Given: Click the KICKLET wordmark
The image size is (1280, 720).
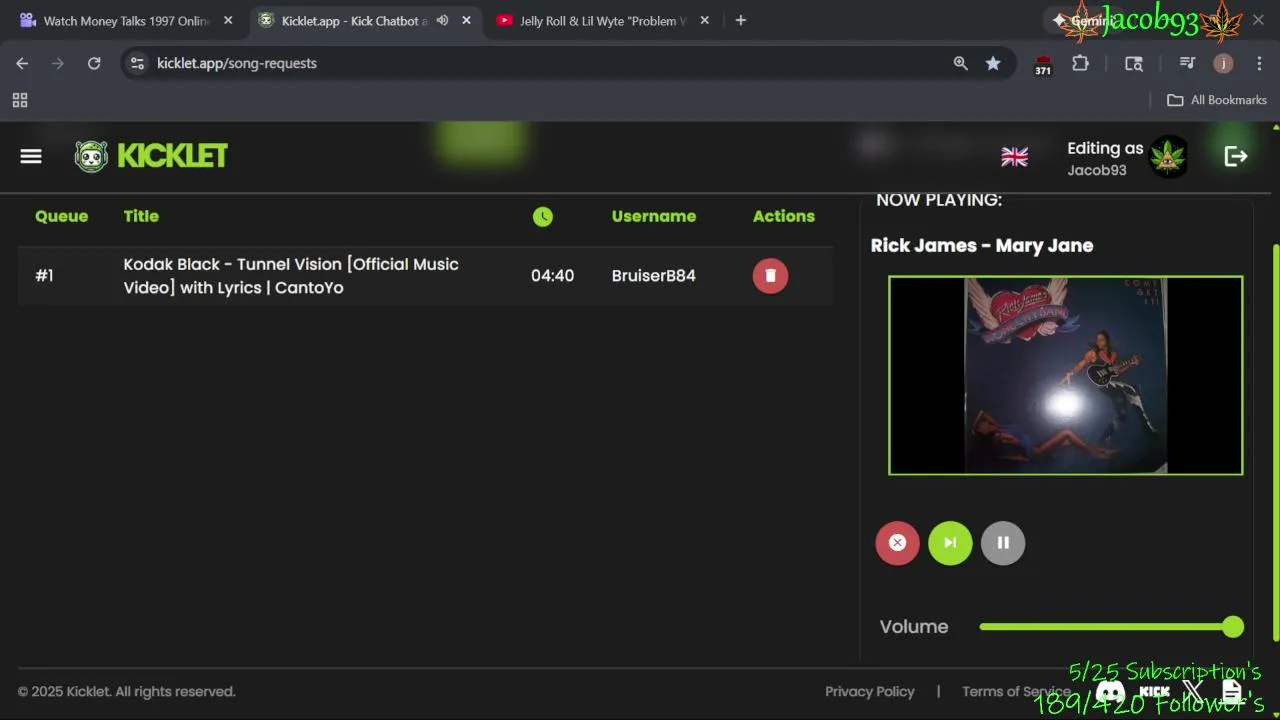Looking at the screenshot, I should tap(172, 156).
